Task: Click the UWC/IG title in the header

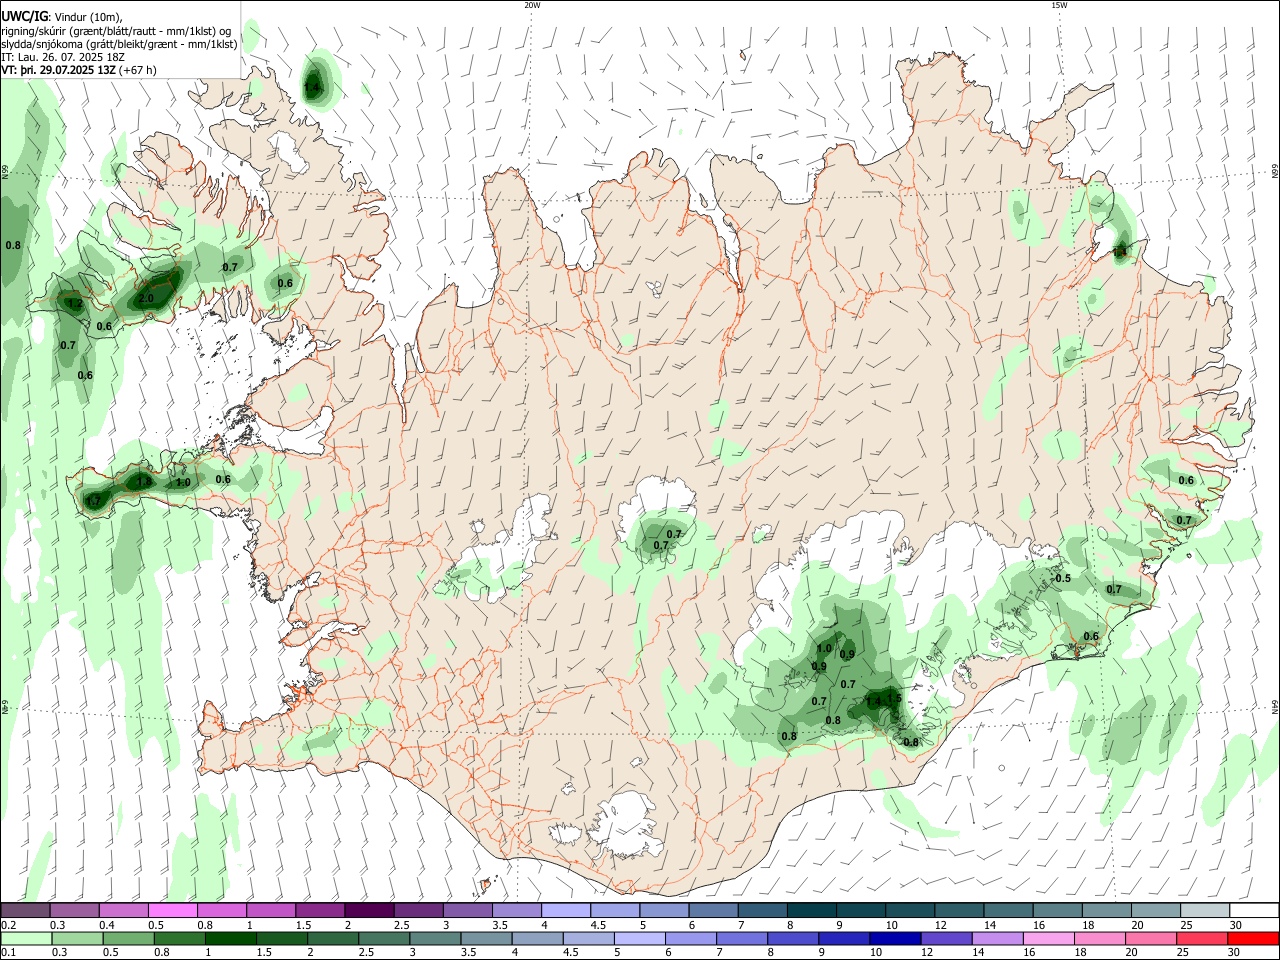Action: 23,17
